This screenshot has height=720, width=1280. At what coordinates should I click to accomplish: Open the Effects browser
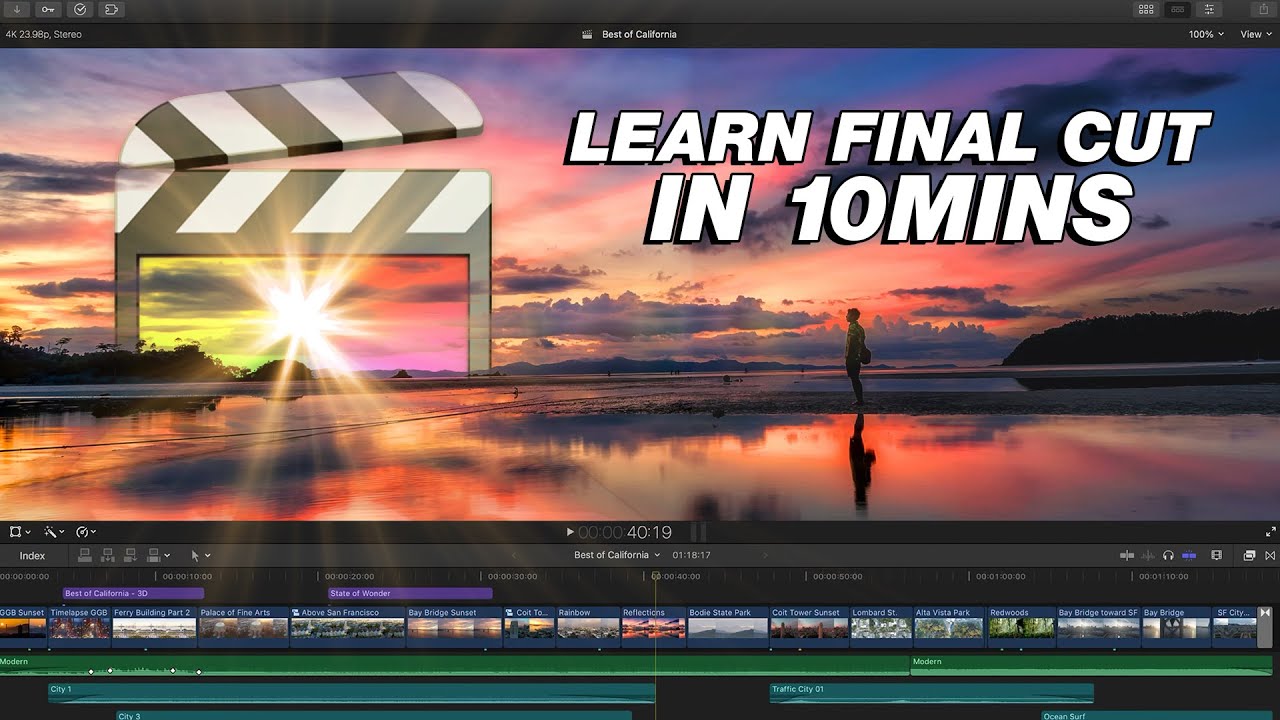click(x=1249, y=555)
